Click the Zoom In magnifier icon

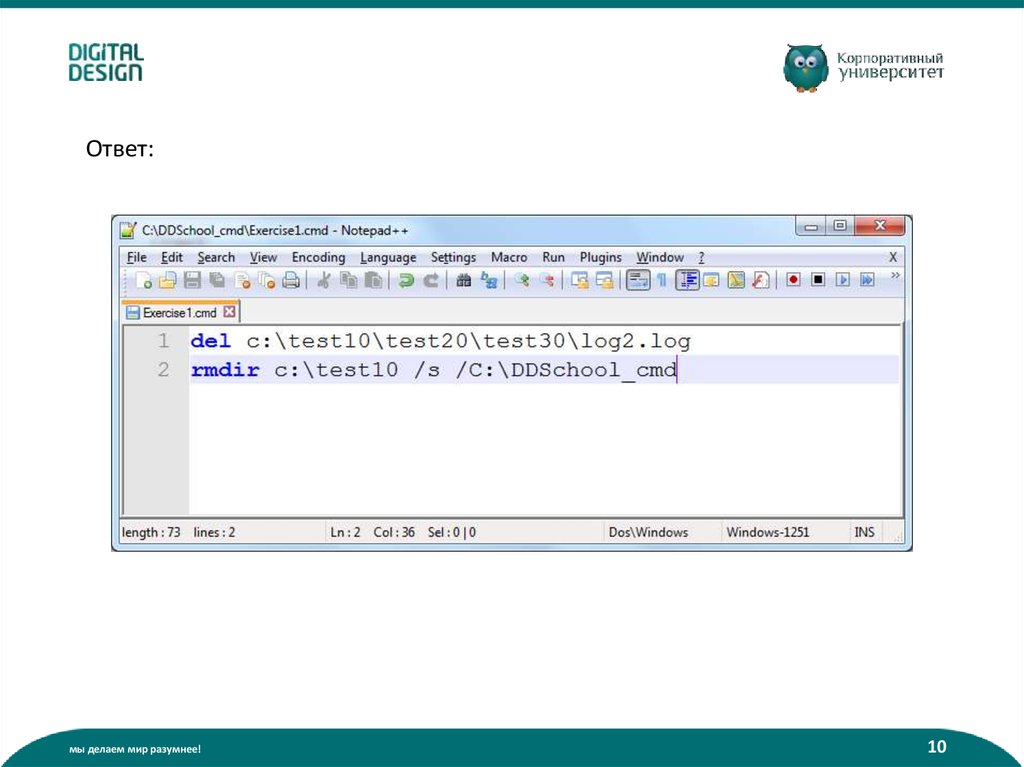521,281
